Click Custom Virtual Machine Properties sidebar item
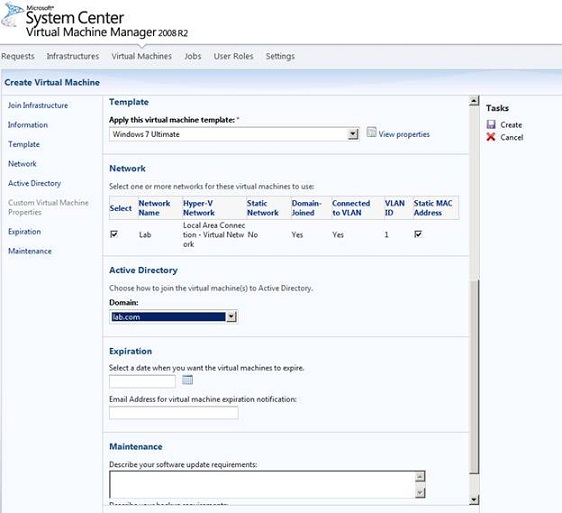562x513 pixels. coord(48,207)
